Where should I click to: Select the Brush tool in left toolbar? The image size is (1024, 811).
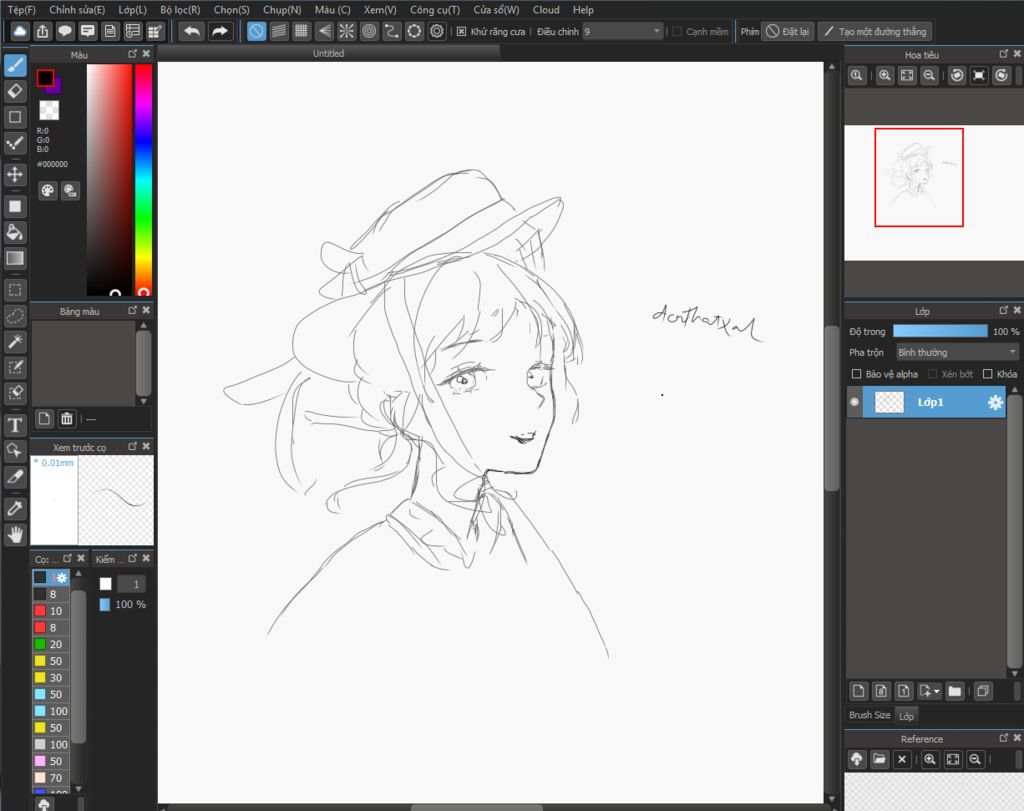click(15, 65)
